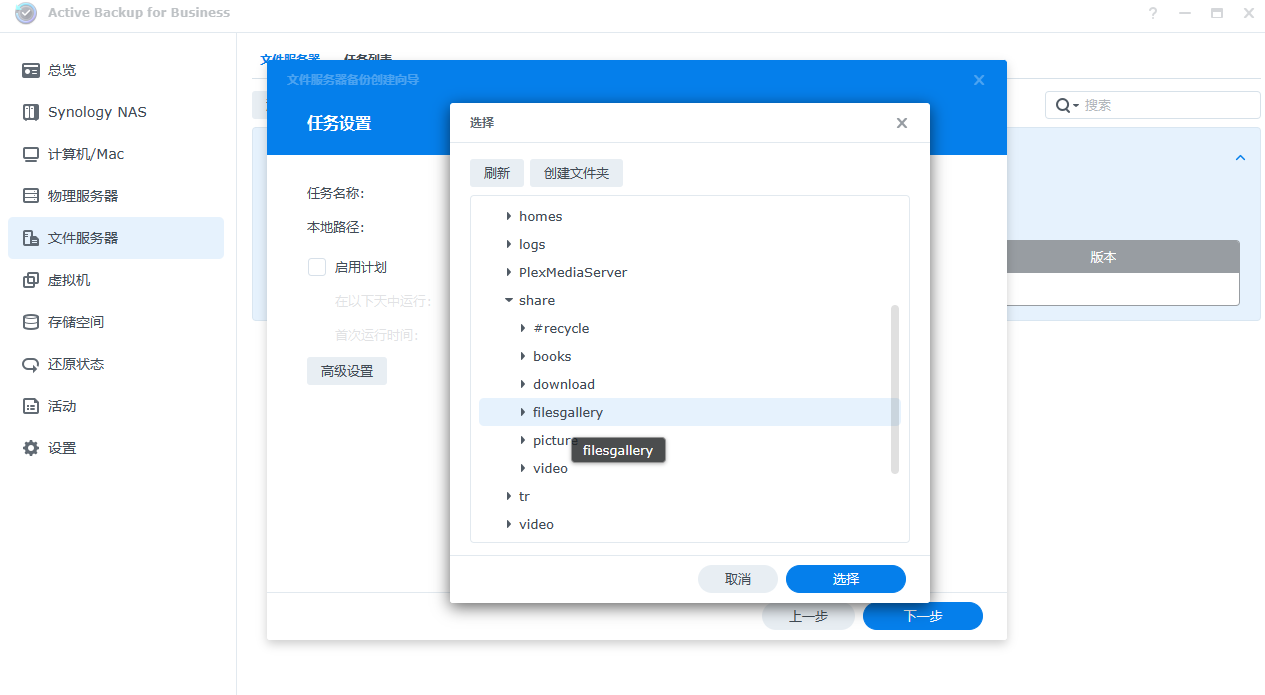Collapse the share folder tree node
The height and width of the screenshot is (695, 1265).
pos(509,300)
